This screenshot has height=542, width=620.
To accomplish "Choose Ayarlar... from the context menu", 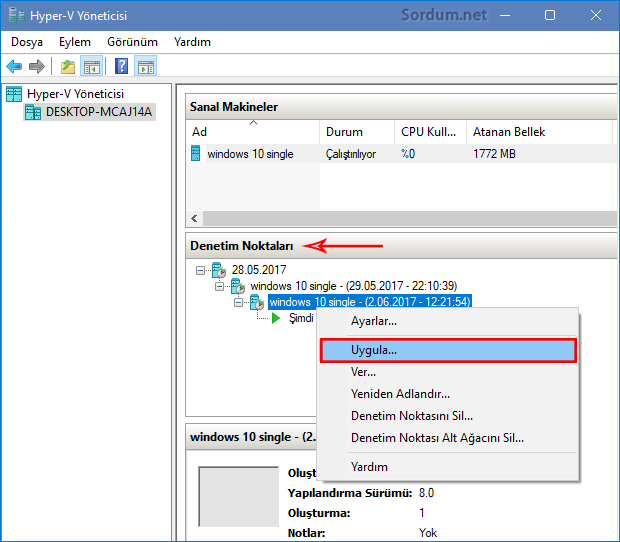I will [448, 321].
